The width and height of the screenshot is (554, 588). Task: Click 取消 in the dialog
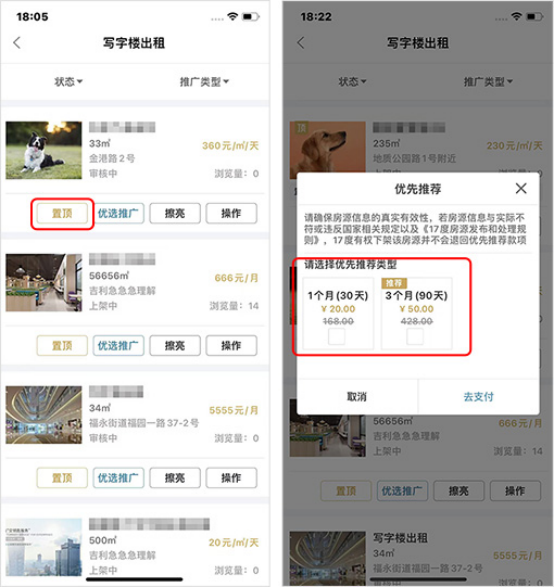click(357, 396)
